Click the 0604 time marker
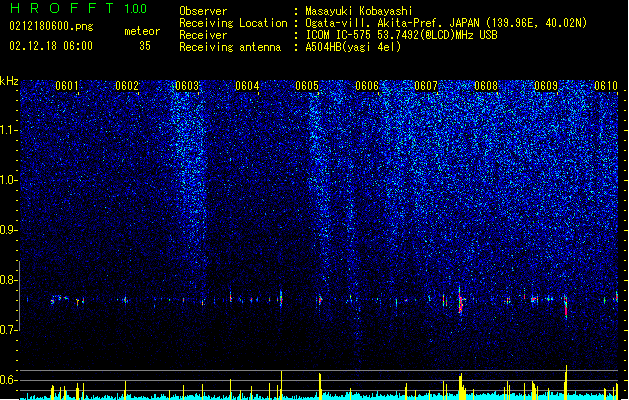The image size is (629, 400). pyautogui.click(x=247, y=86)
